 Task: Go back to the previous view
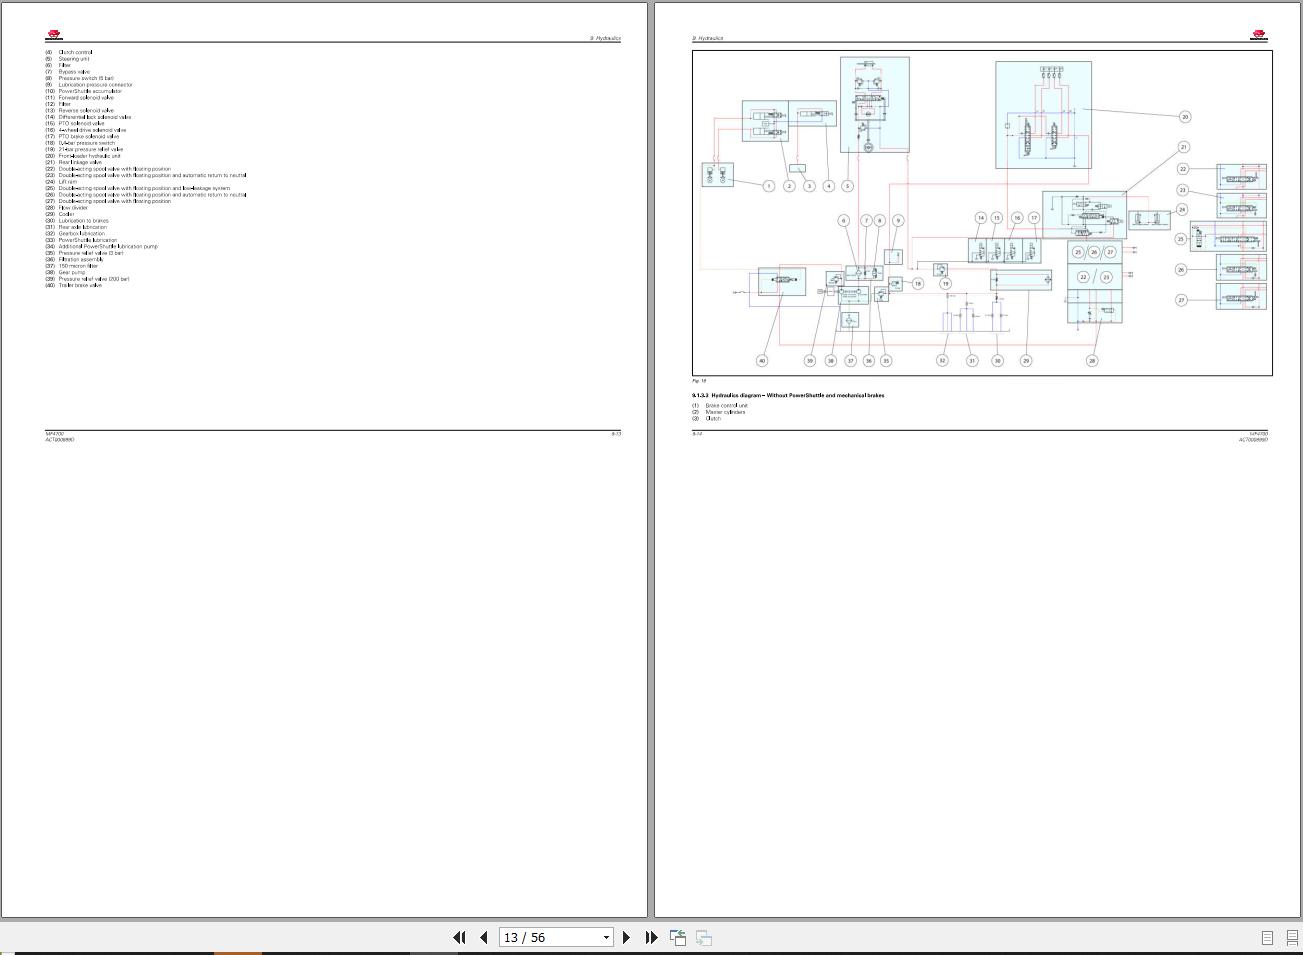[677, 937]
